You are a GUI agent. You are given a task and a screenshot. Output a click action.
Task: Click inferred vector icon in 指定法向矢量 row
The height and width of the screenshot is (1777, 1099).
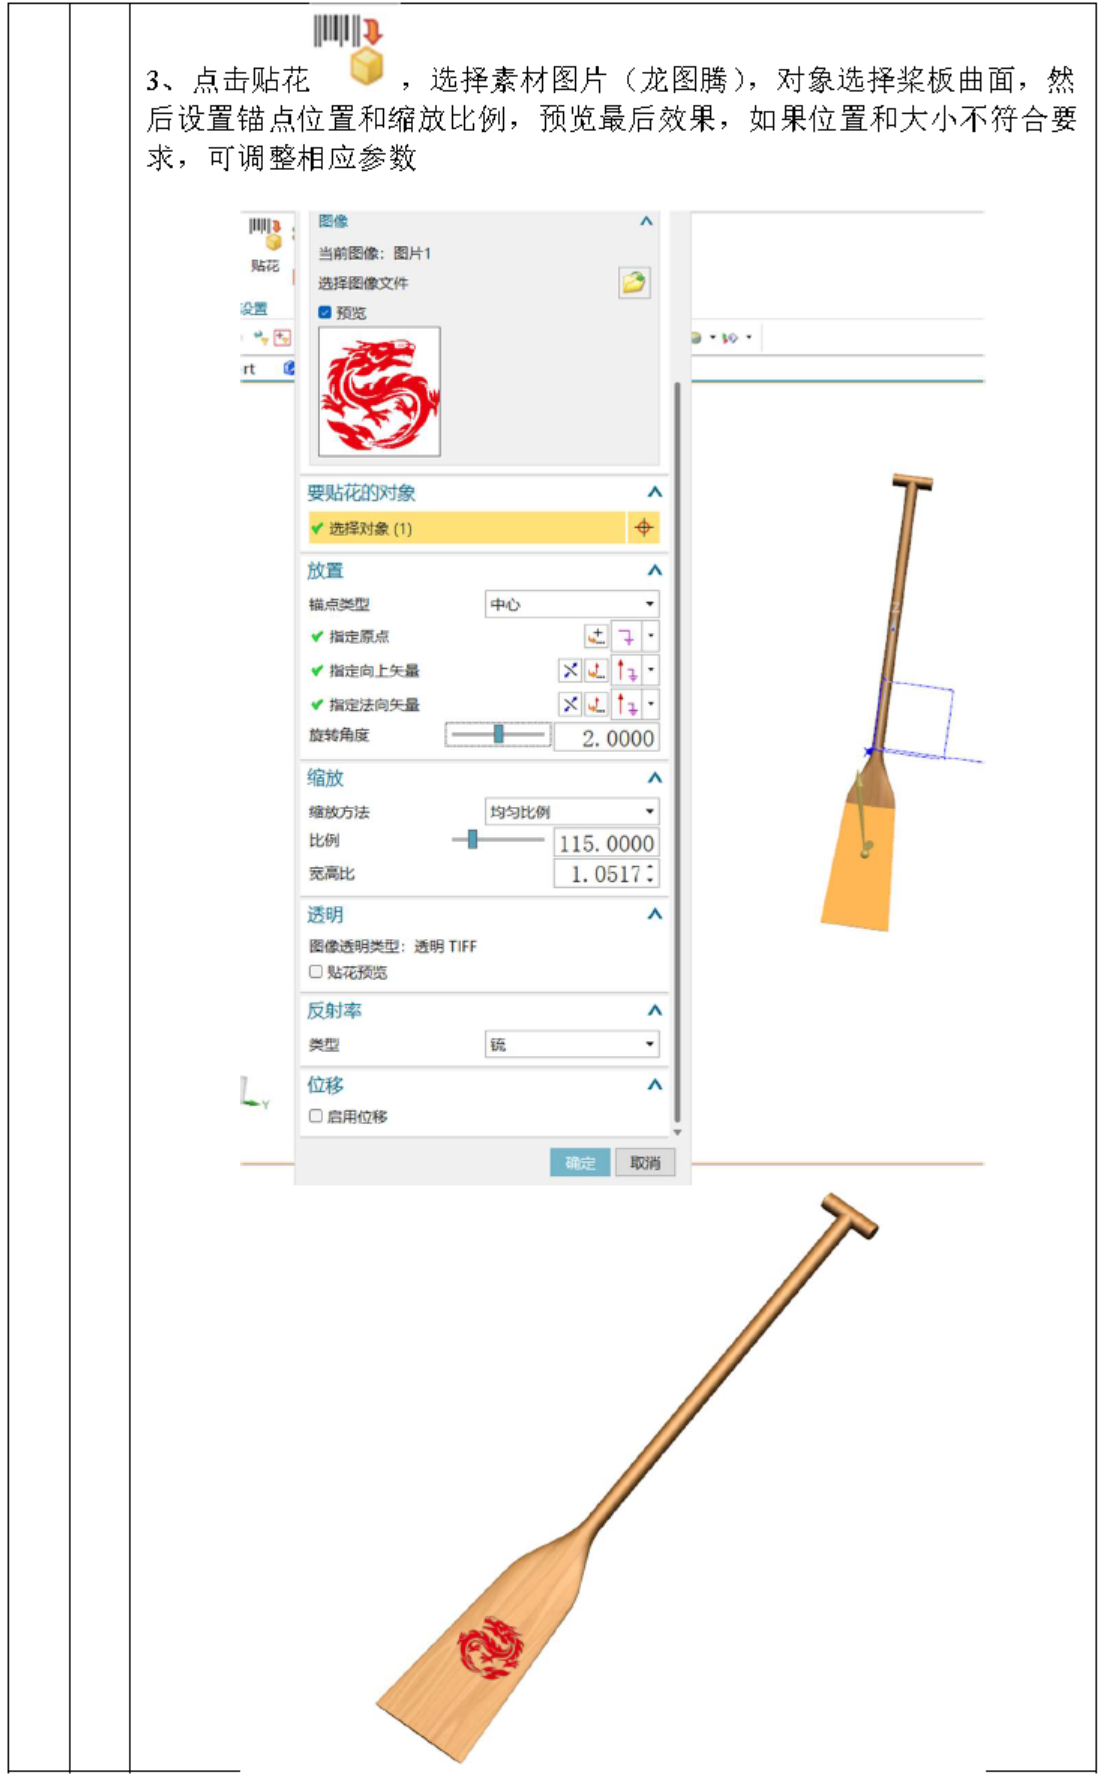627,704
